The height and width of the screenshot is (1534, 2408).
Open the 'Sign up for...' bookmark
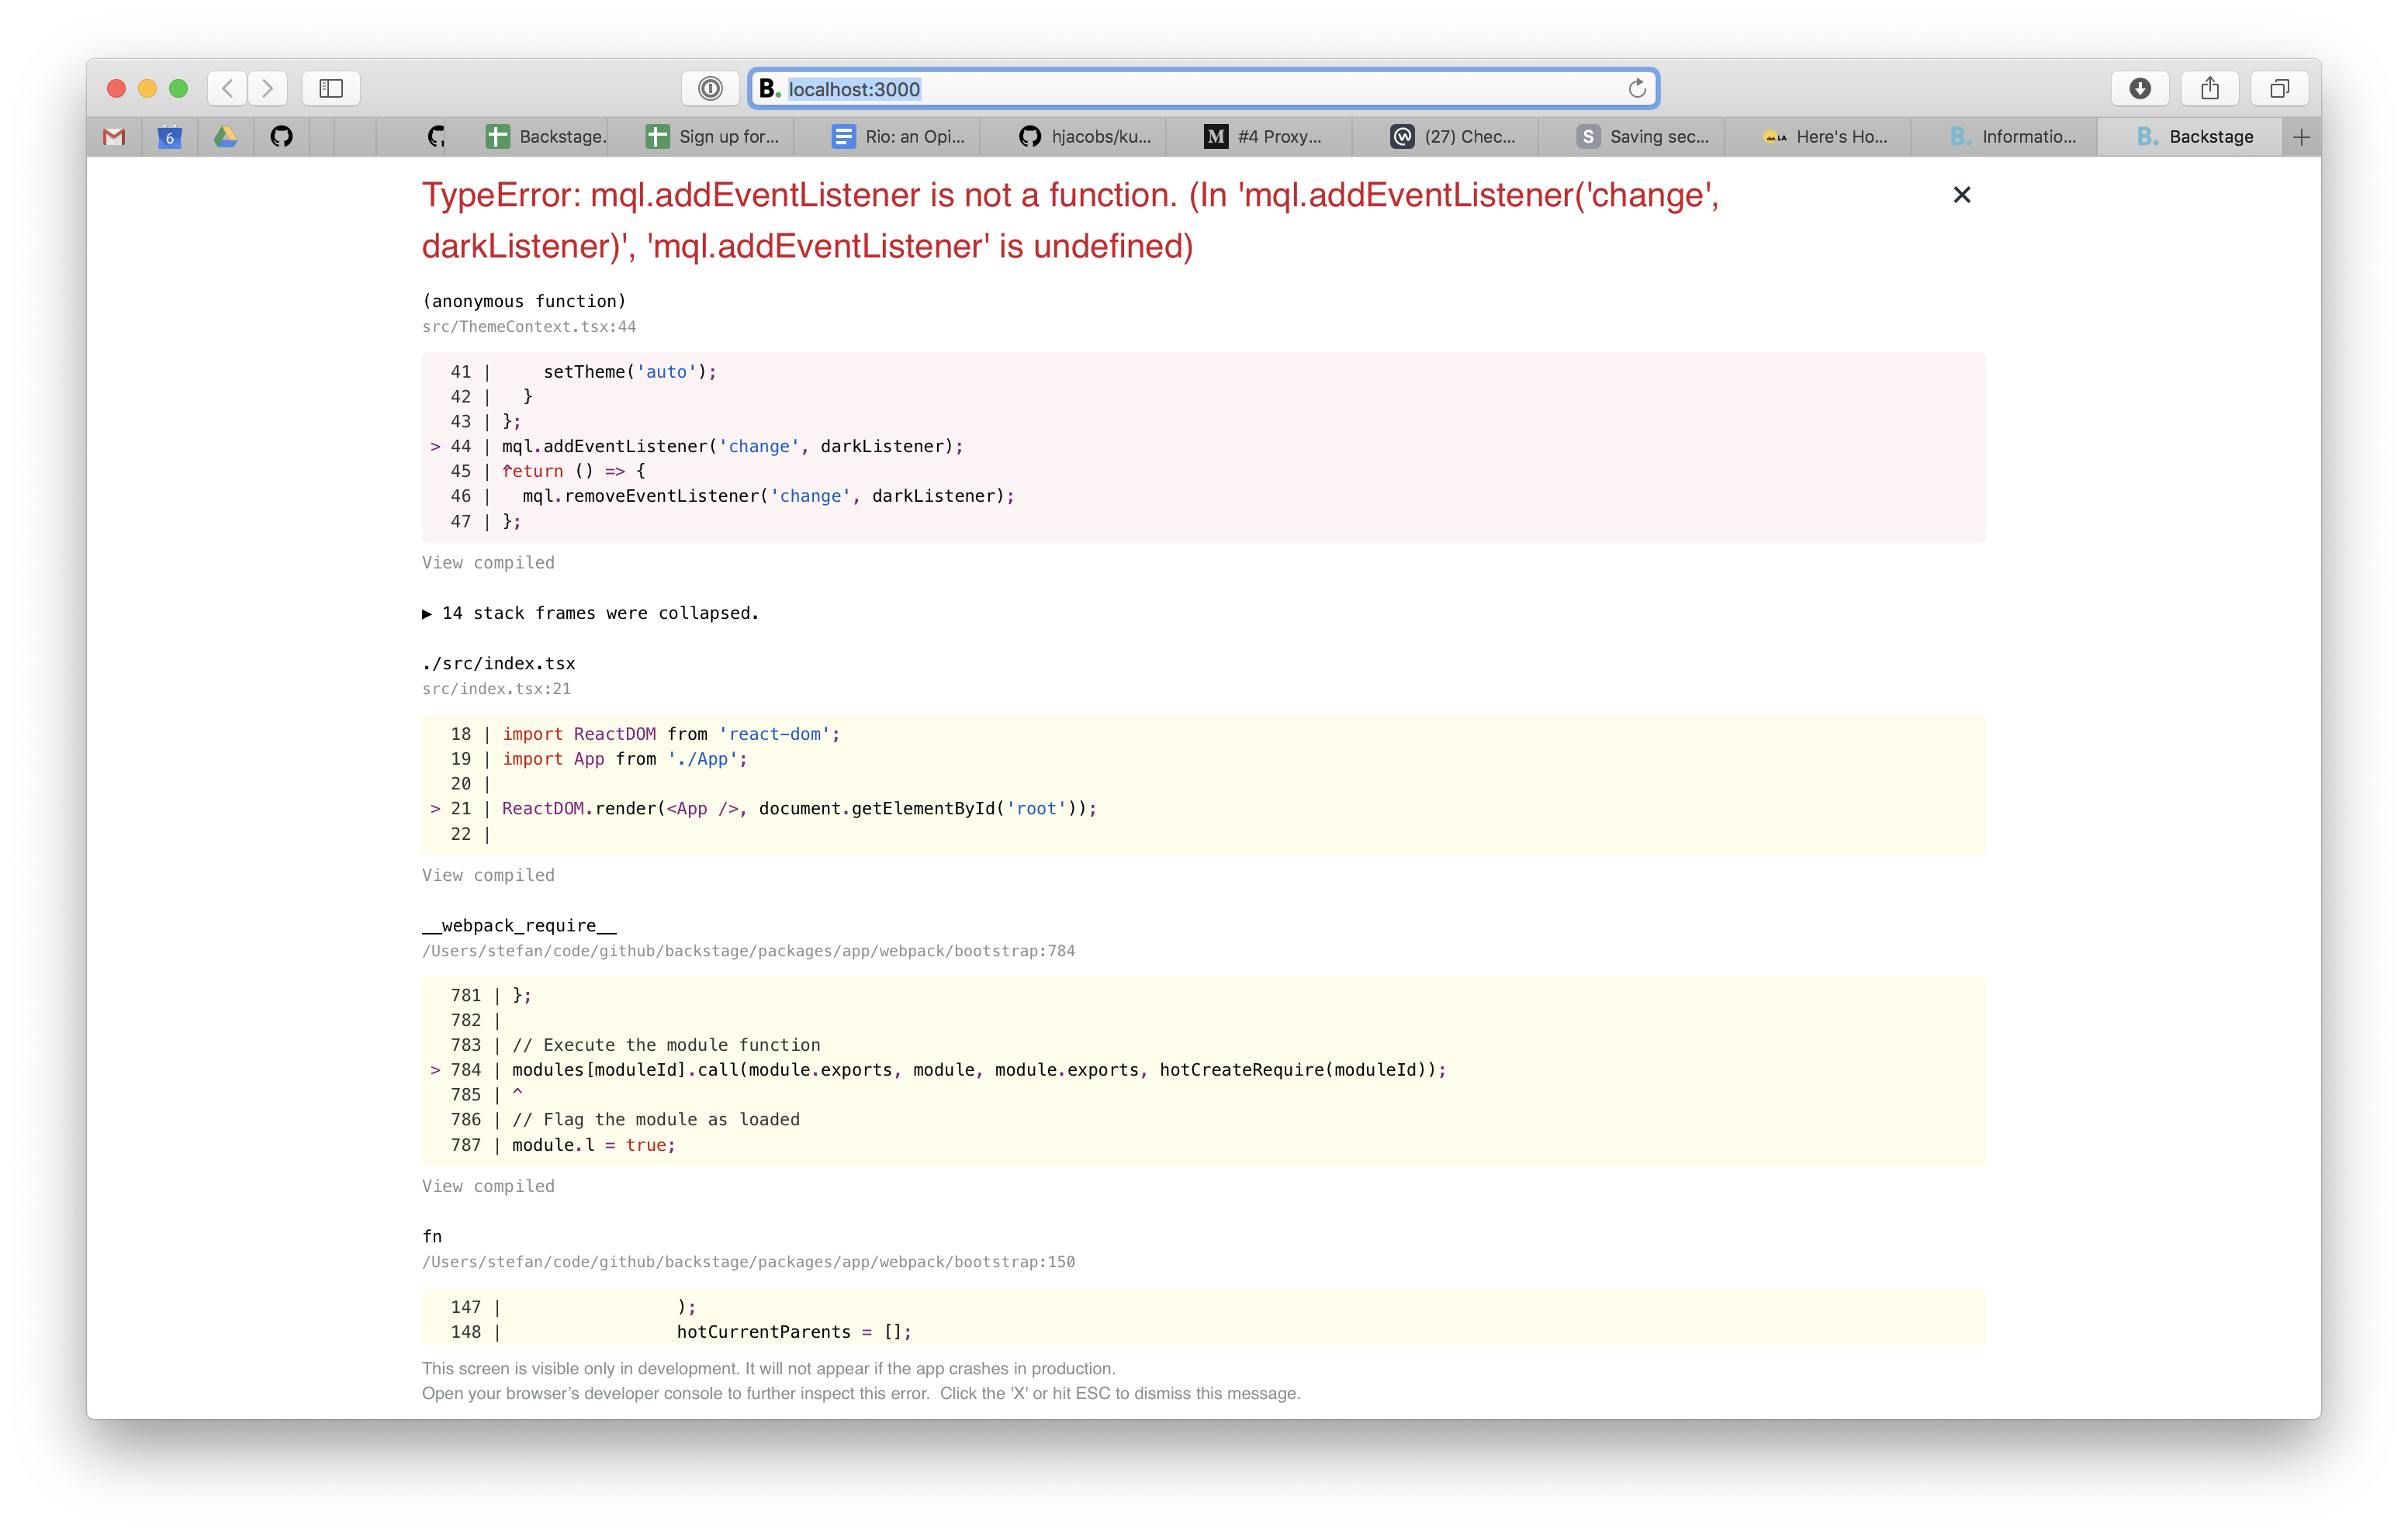[714, 137]
